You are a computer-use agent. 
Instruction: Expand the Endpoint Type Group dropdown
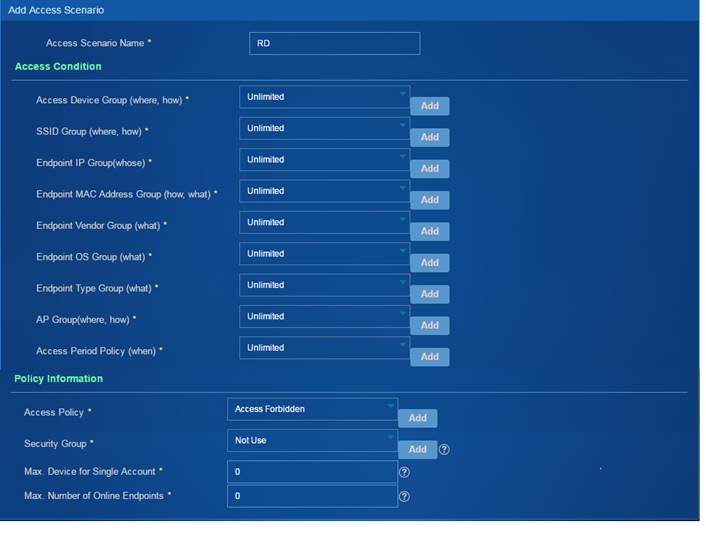tap(324, 285)
